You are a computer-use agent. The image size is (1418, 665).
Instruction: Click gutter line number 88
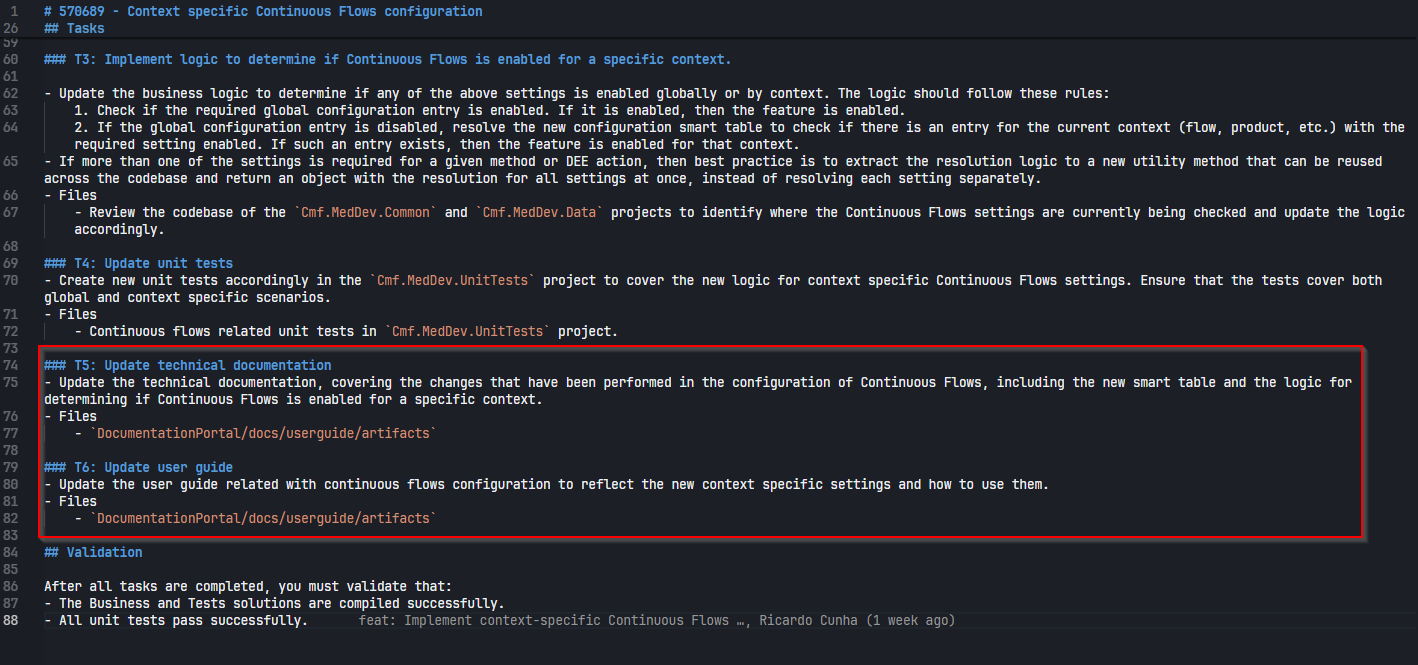tap(11, 620)
